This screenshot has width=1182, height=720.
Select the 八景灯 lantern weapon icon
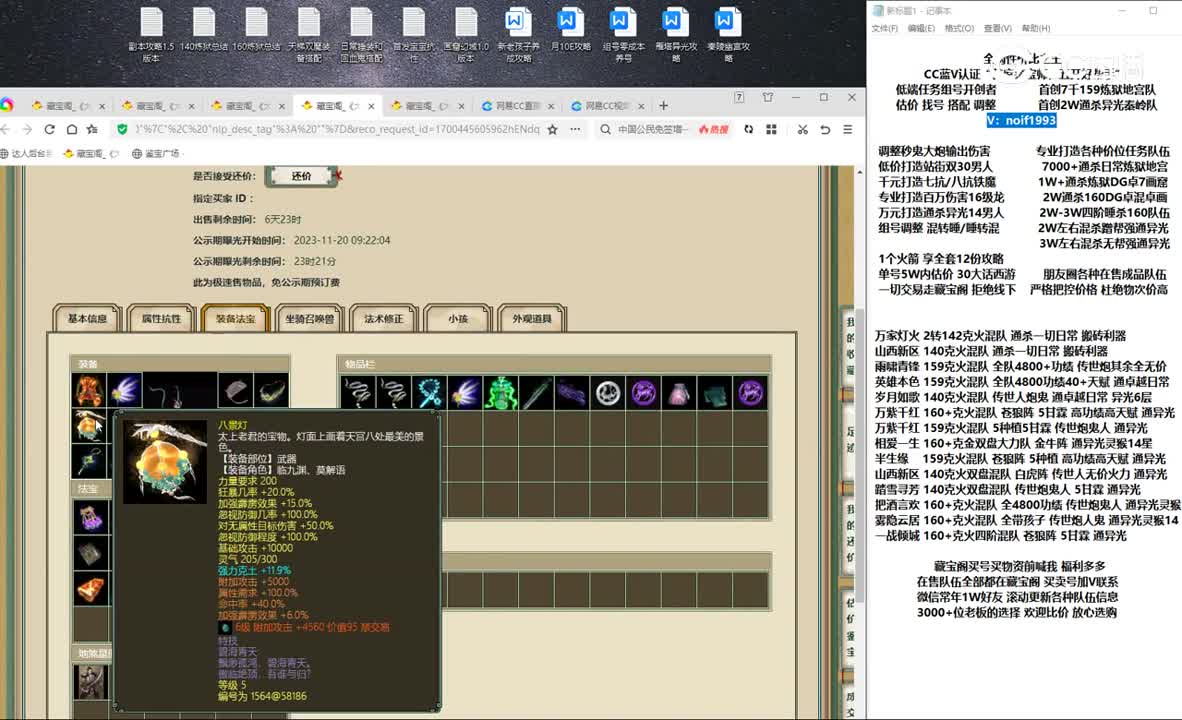pos(89,425)
